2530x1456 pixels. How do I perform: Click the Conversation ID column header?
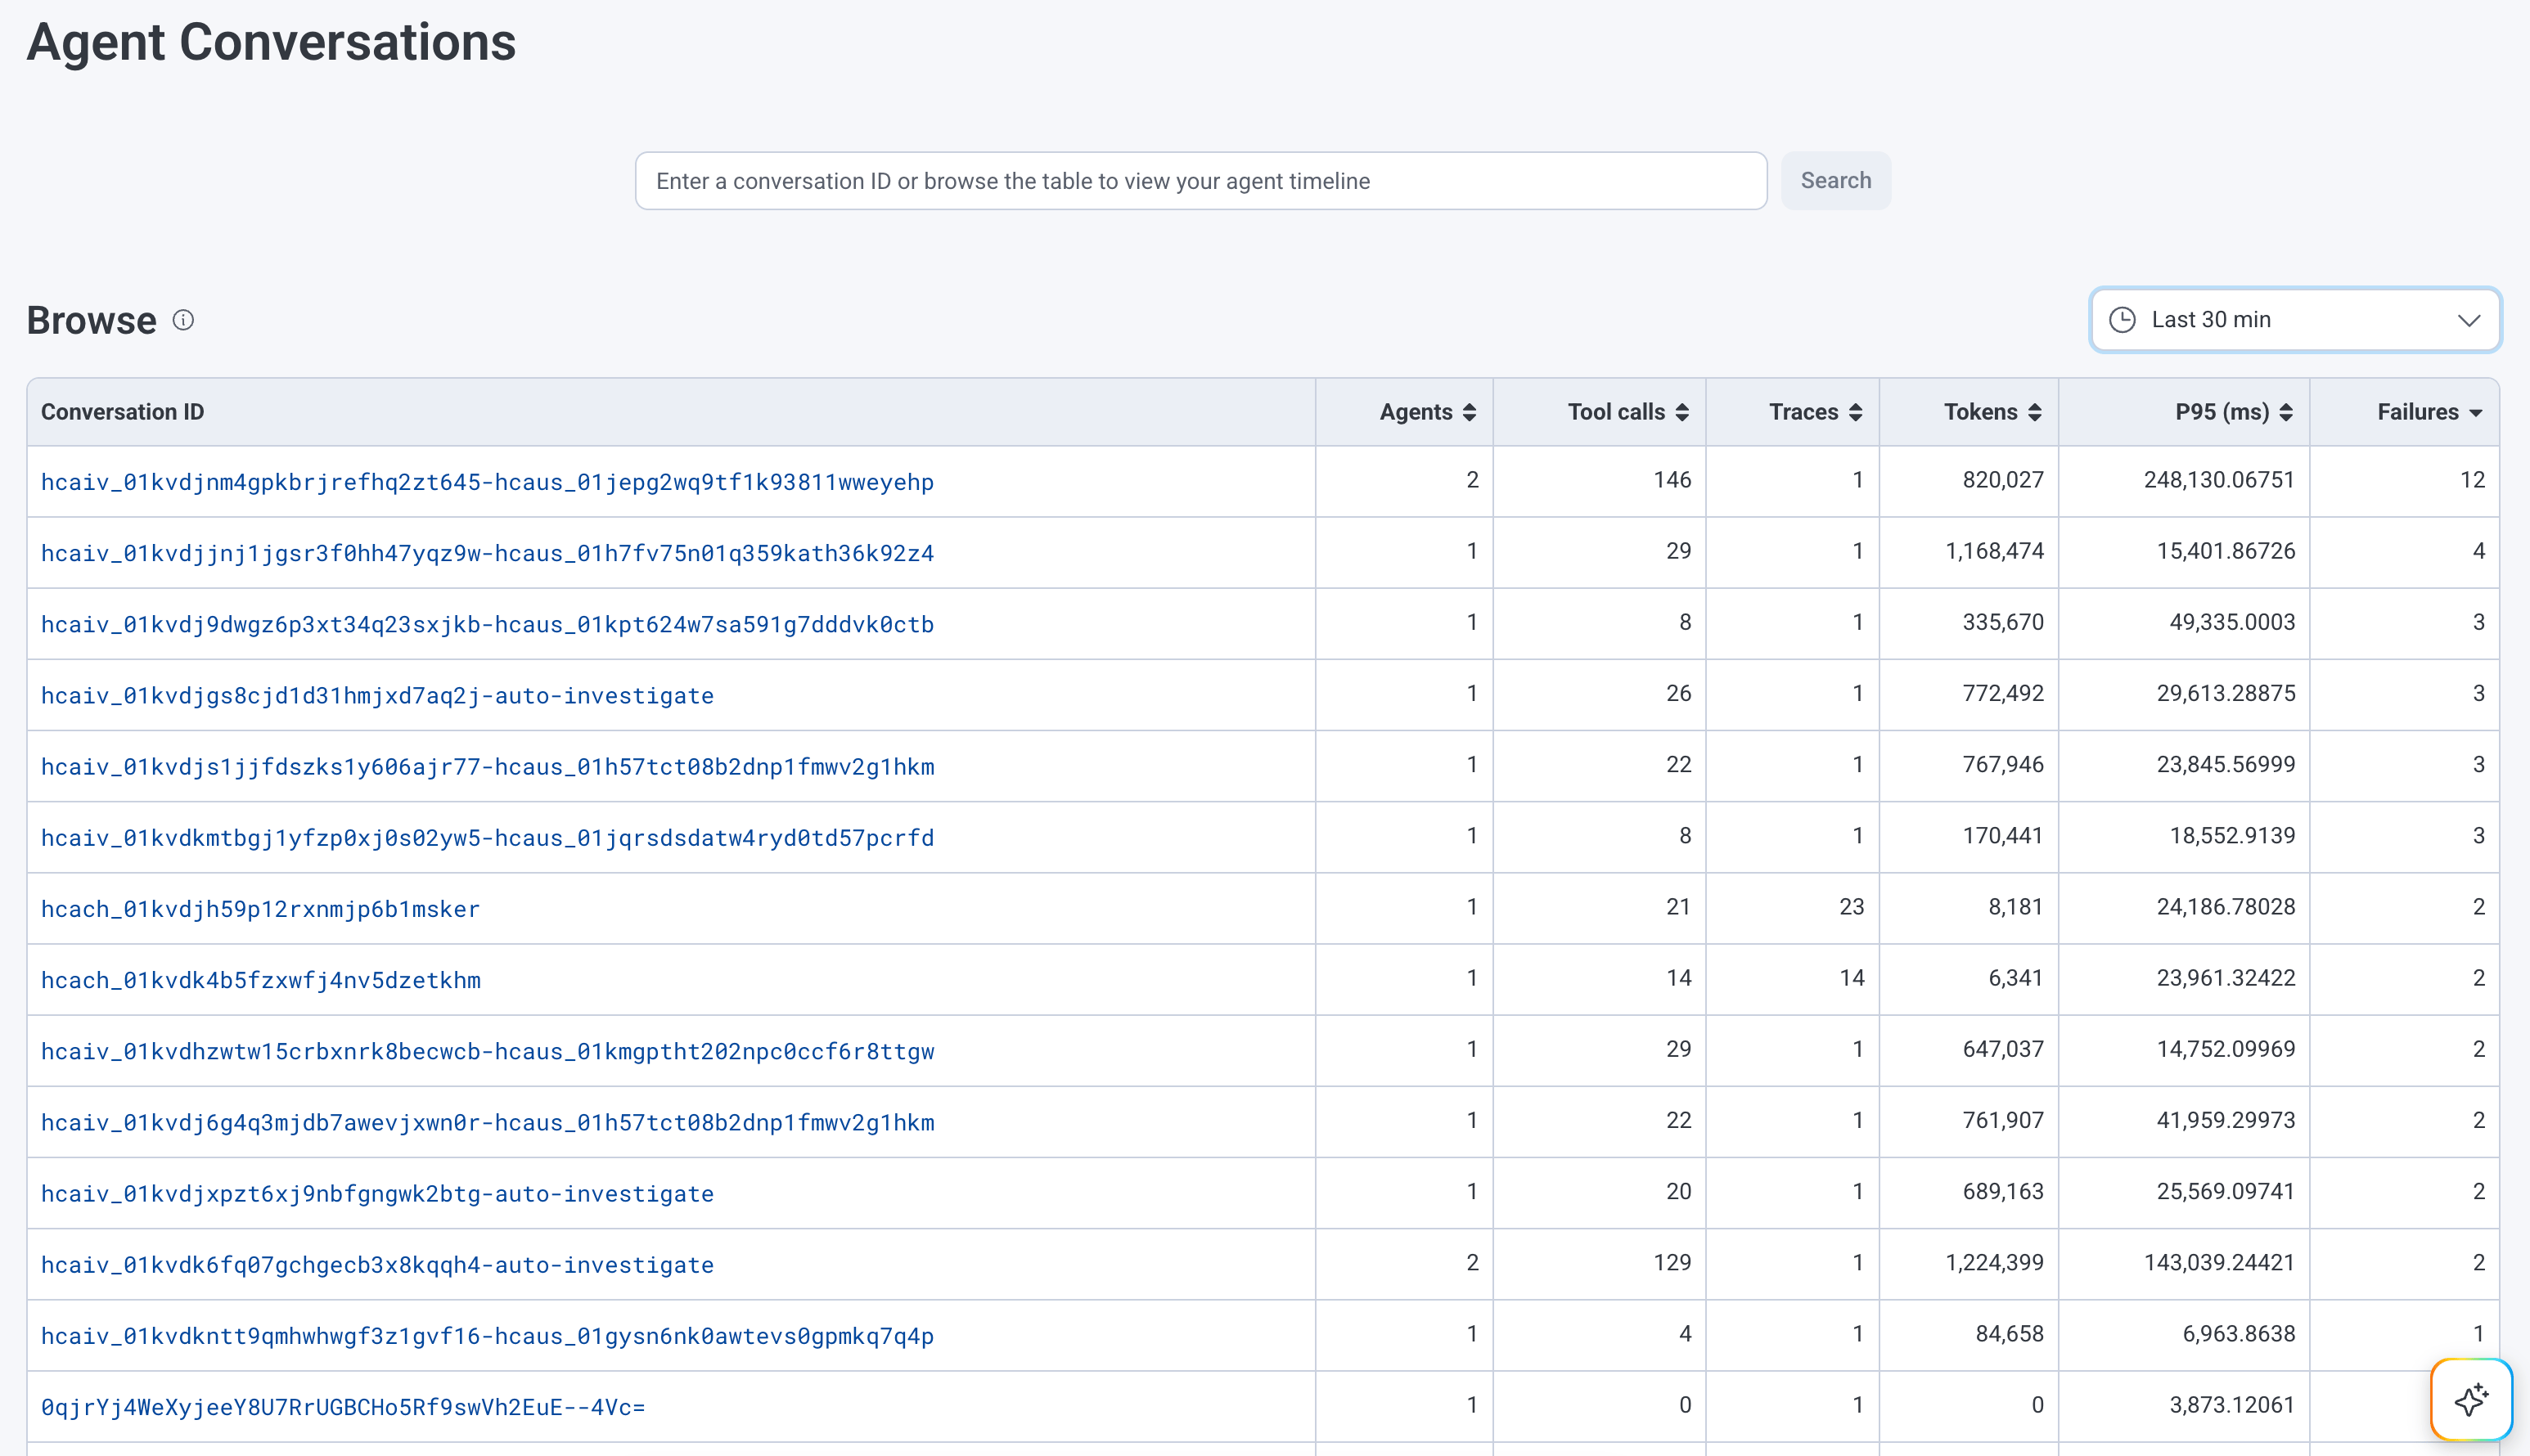pyautogui.click(x=122, y=412)
